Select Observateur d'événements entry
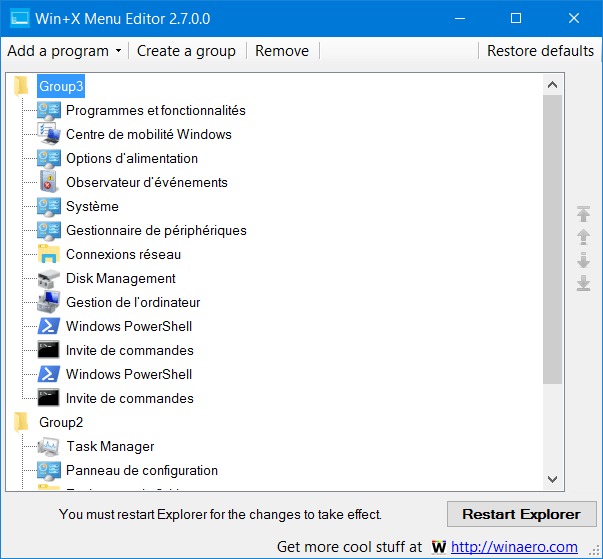The image size is (603, 559). [x=147, y=182]
